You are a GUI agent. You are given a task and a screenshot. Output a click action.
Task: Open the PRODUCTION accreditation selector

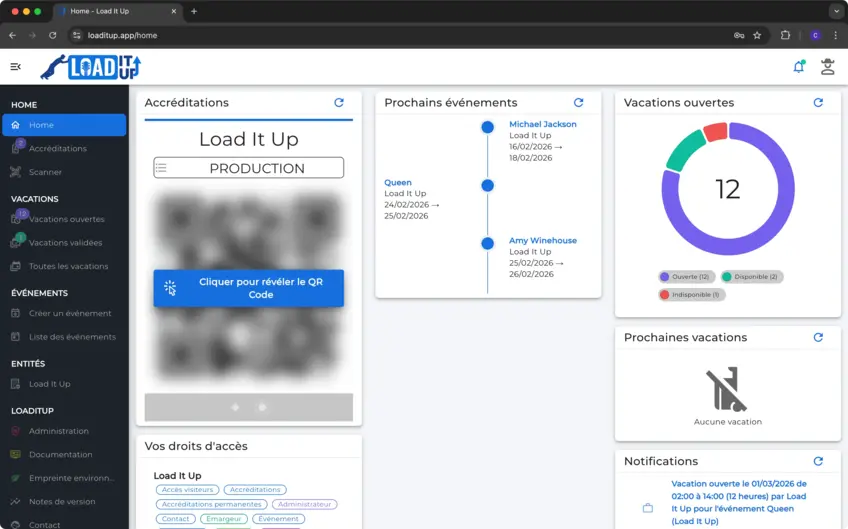tap(248, 168)
